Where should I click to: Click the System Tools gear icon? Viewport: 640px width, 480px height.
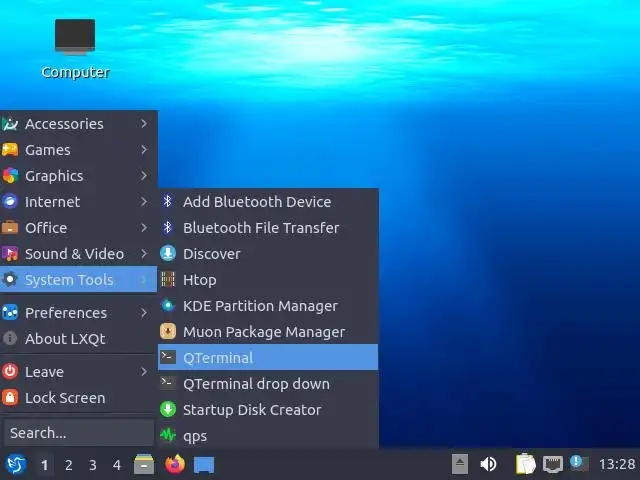point(10,280)
